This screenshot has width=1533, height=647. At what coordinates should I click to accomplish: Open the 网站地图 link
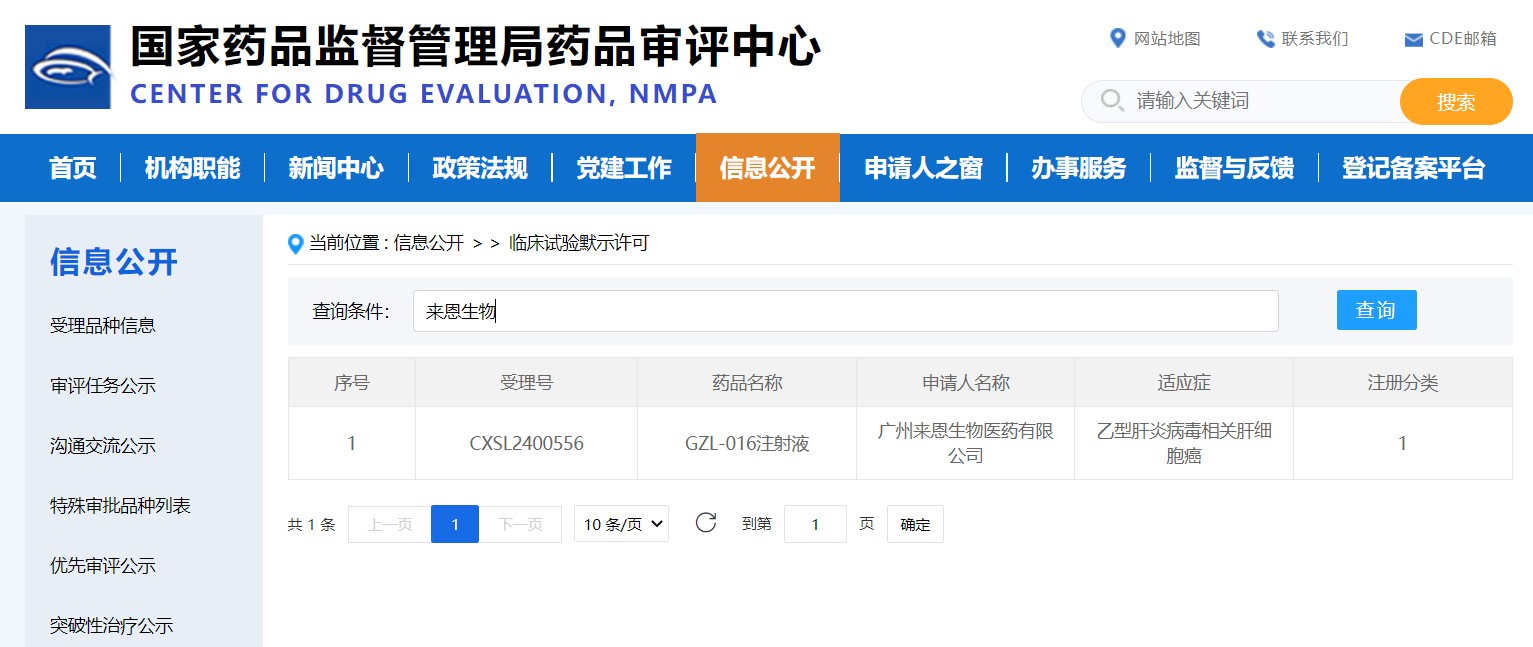(x=1167, y=39)
